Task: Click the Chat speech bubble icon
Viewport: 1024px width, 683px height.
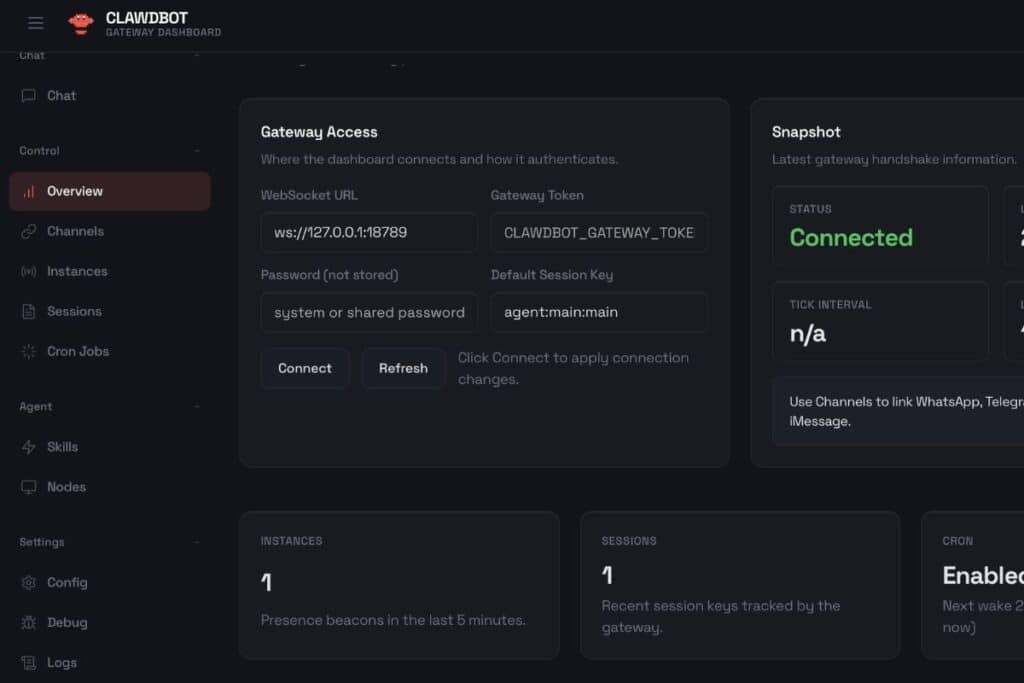Action: 29,96
